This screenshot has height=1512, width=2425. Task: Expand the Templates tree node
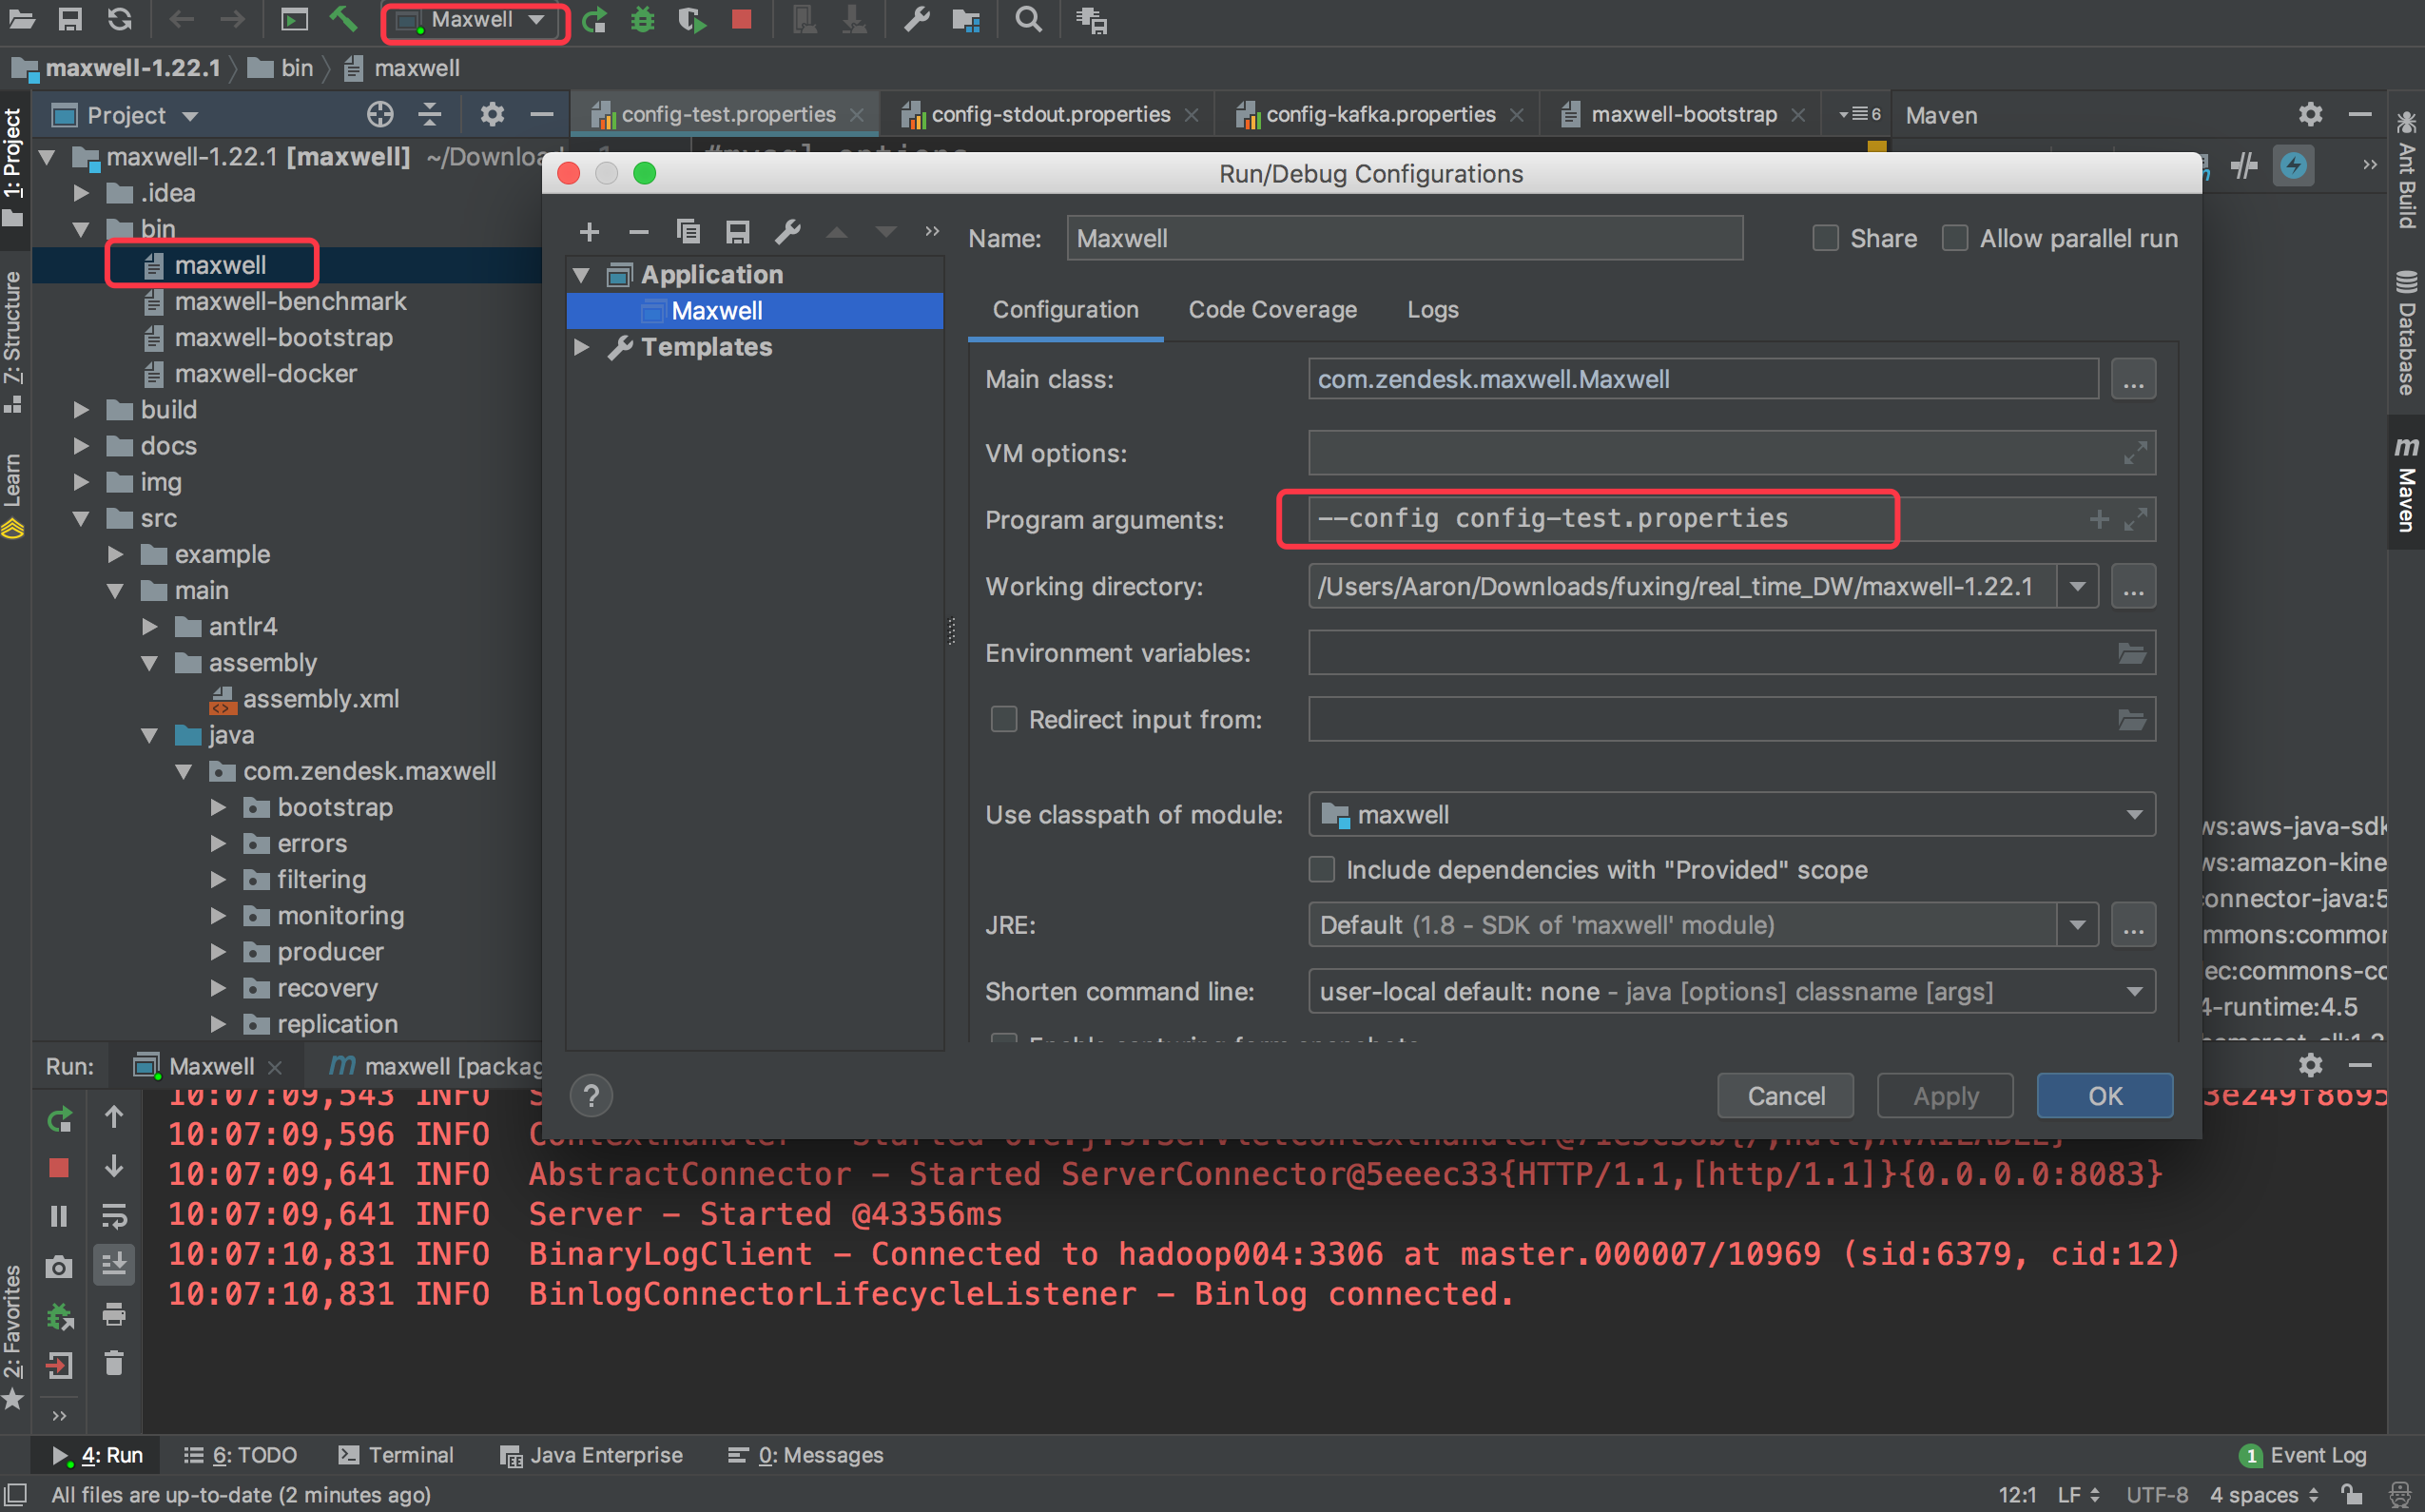(x=582, y=347)
